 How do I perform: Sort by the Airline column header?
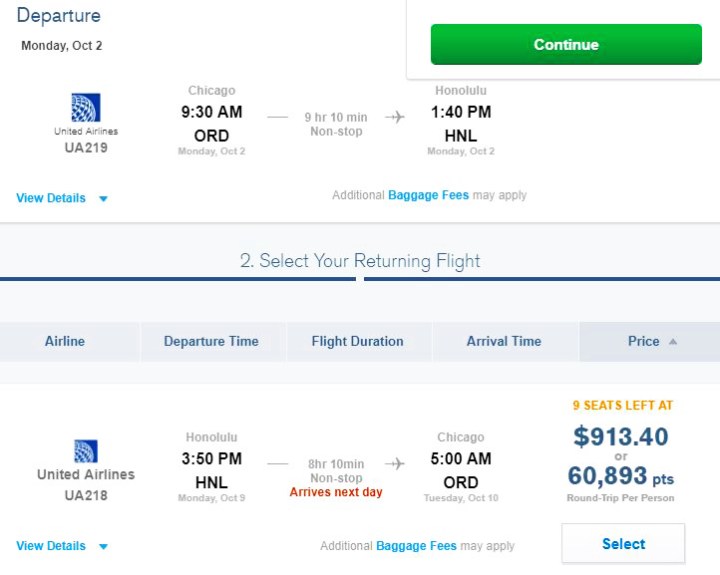[x=65, y=341]
